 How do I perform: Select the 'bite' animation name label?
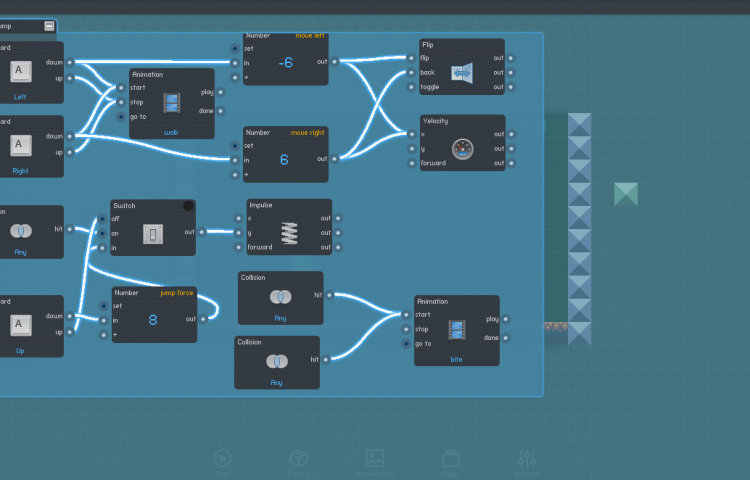[x=456, y=360]
